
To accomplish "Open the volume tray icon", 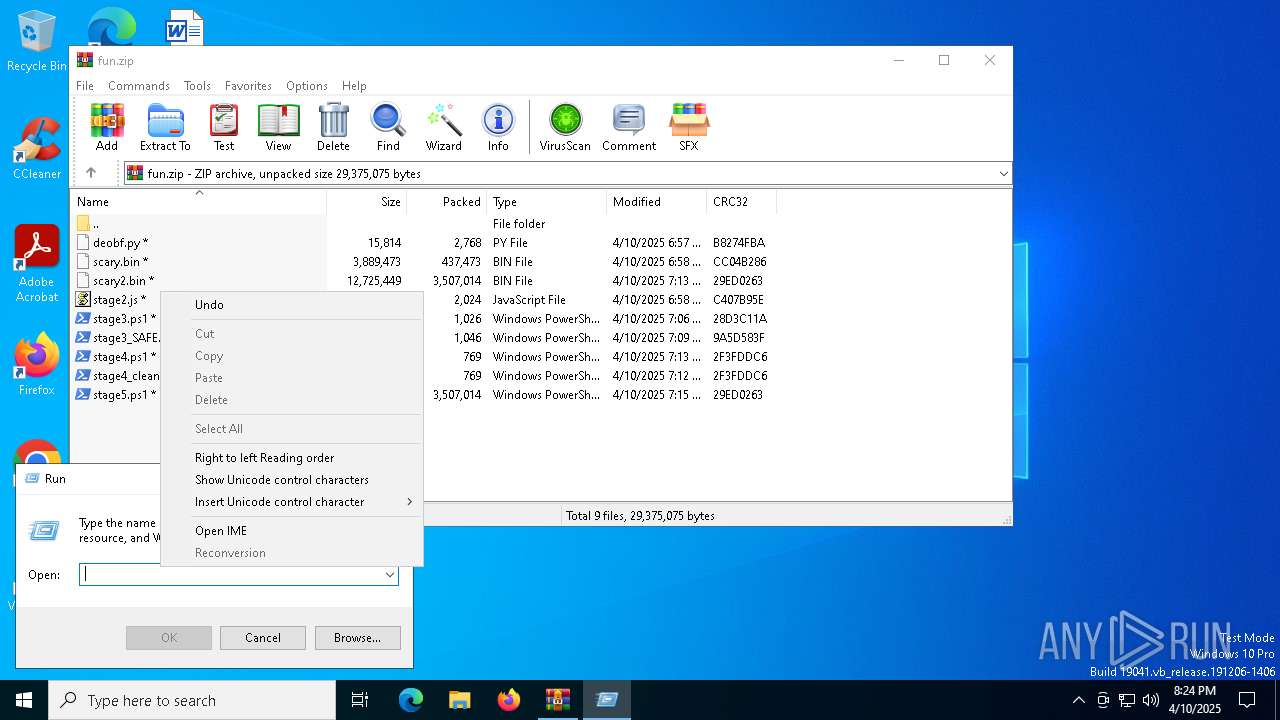I will [1151, 700].
